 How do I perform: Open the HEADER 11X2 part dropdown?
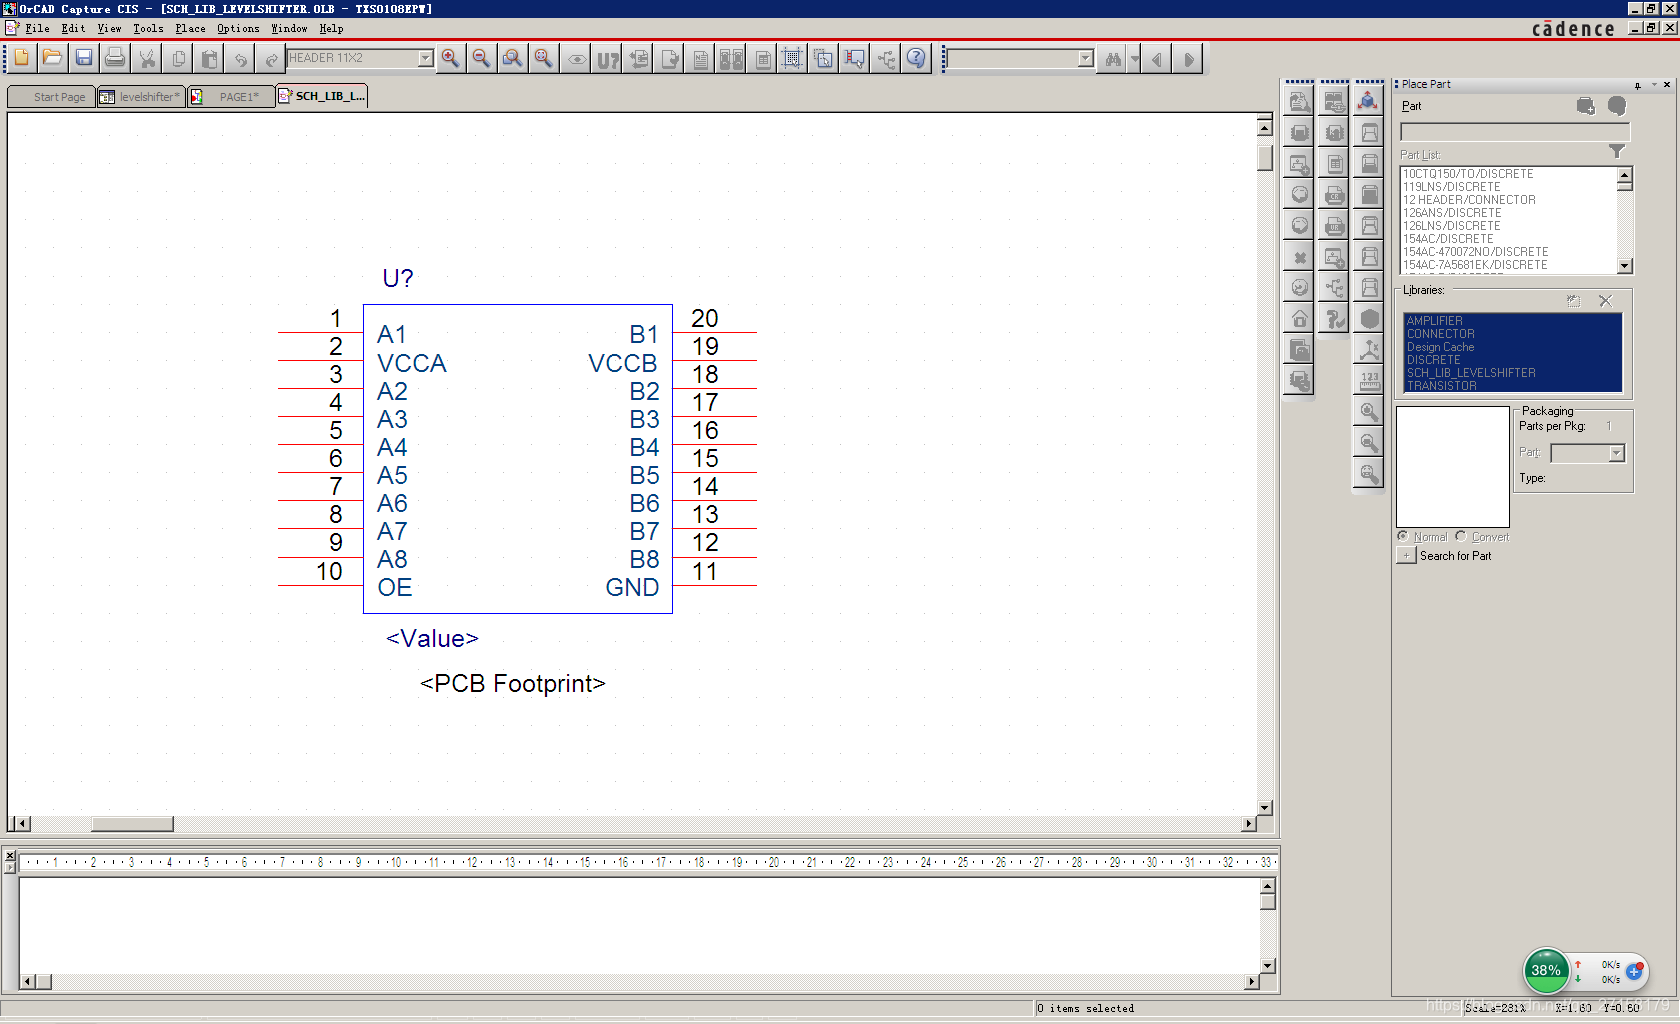coord(425,59)
